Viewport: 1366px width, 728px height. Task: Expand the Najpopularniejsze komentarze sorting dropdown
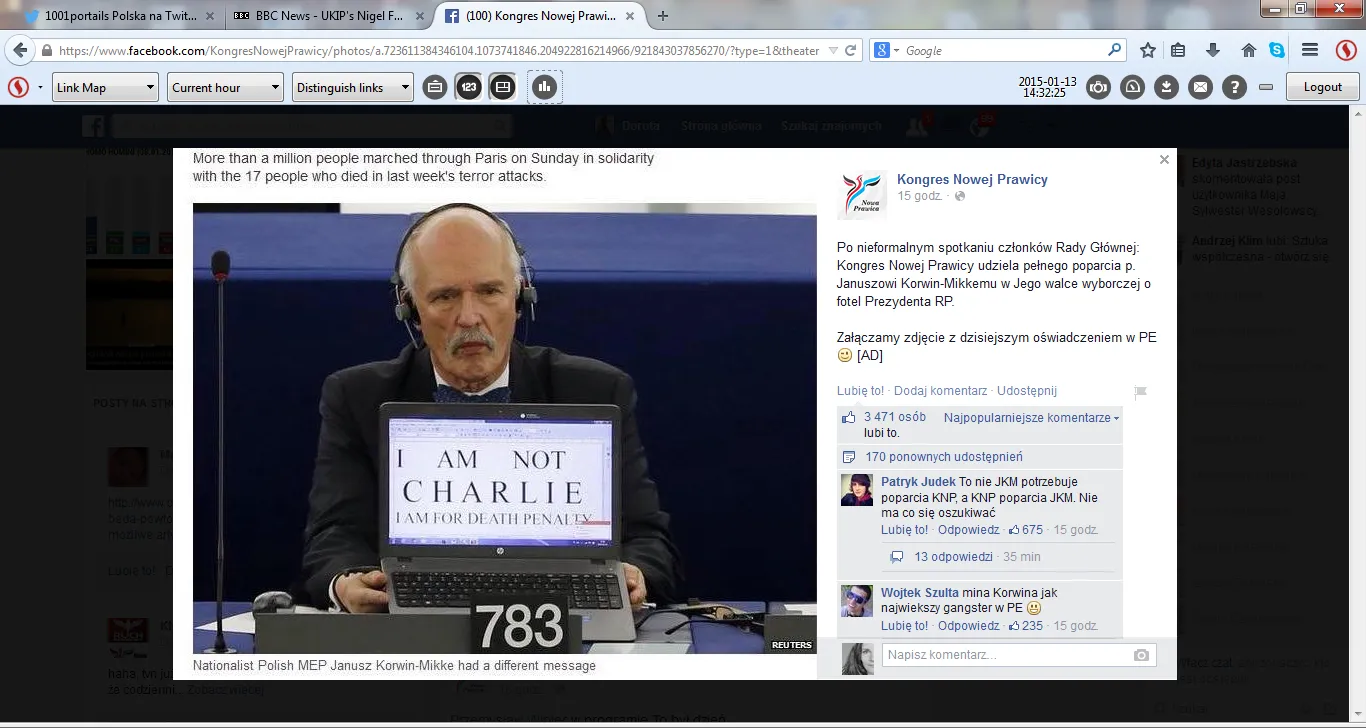[x=1030, y=417]
